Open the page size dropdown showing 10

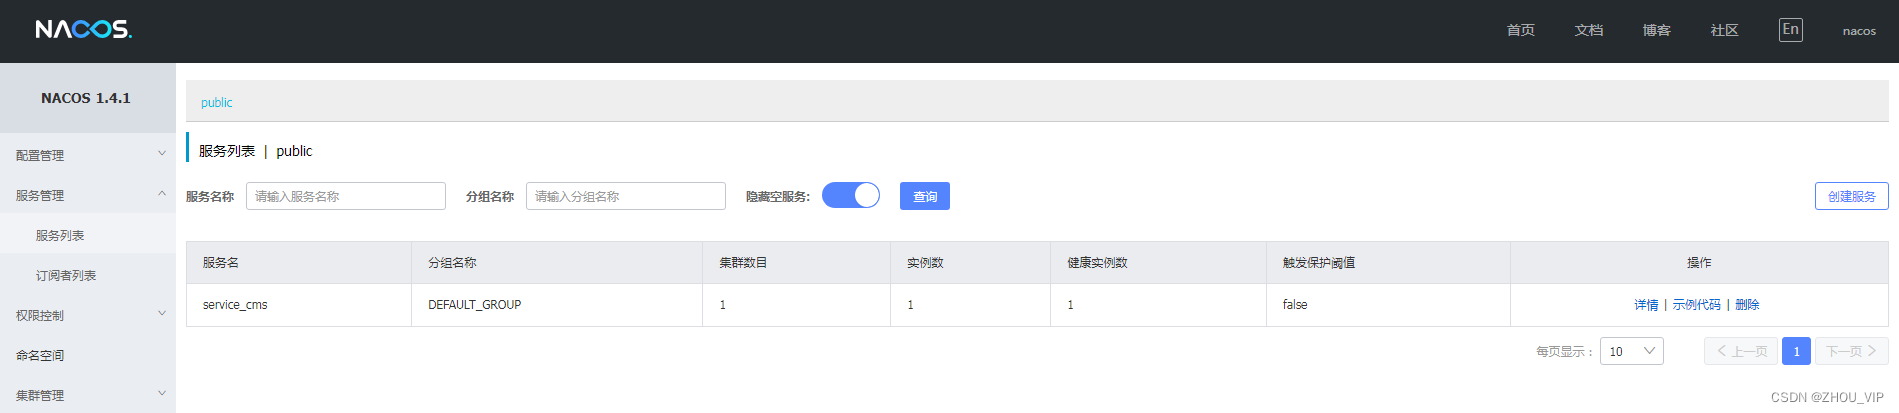pyautogui.click(x=1632, y=351)
